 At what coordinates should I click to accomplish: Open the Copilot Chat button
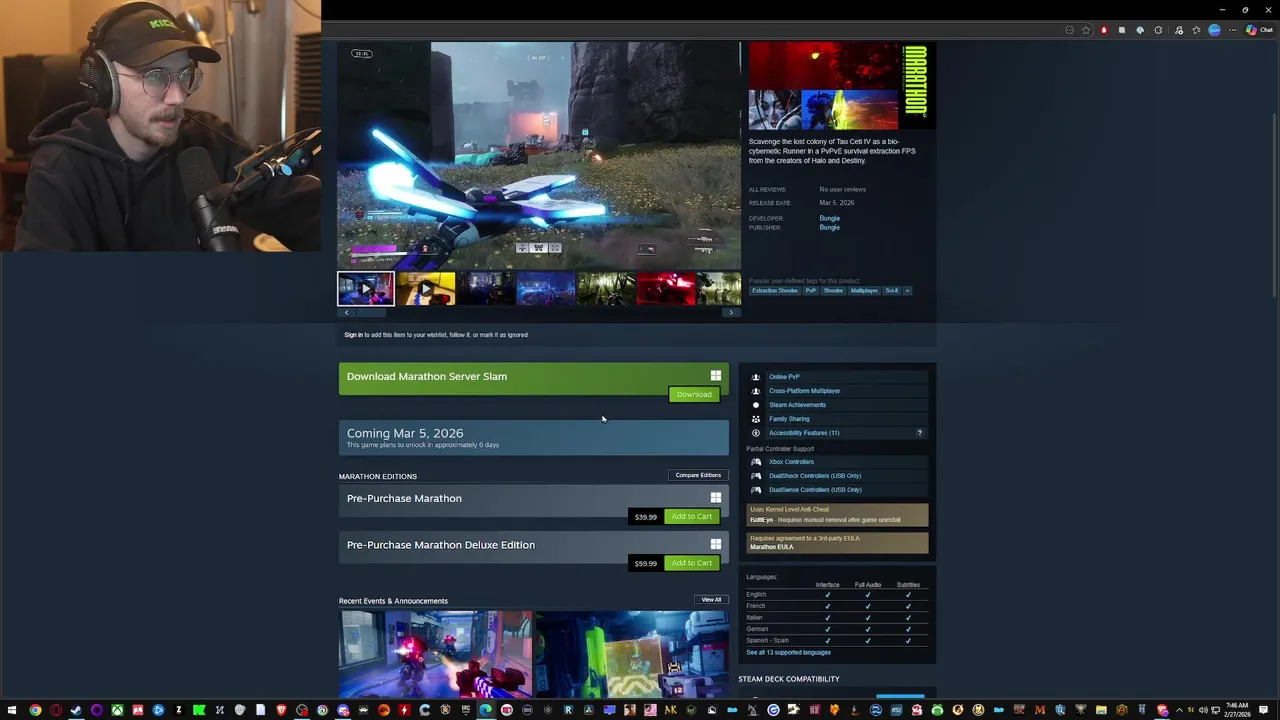1259,30
